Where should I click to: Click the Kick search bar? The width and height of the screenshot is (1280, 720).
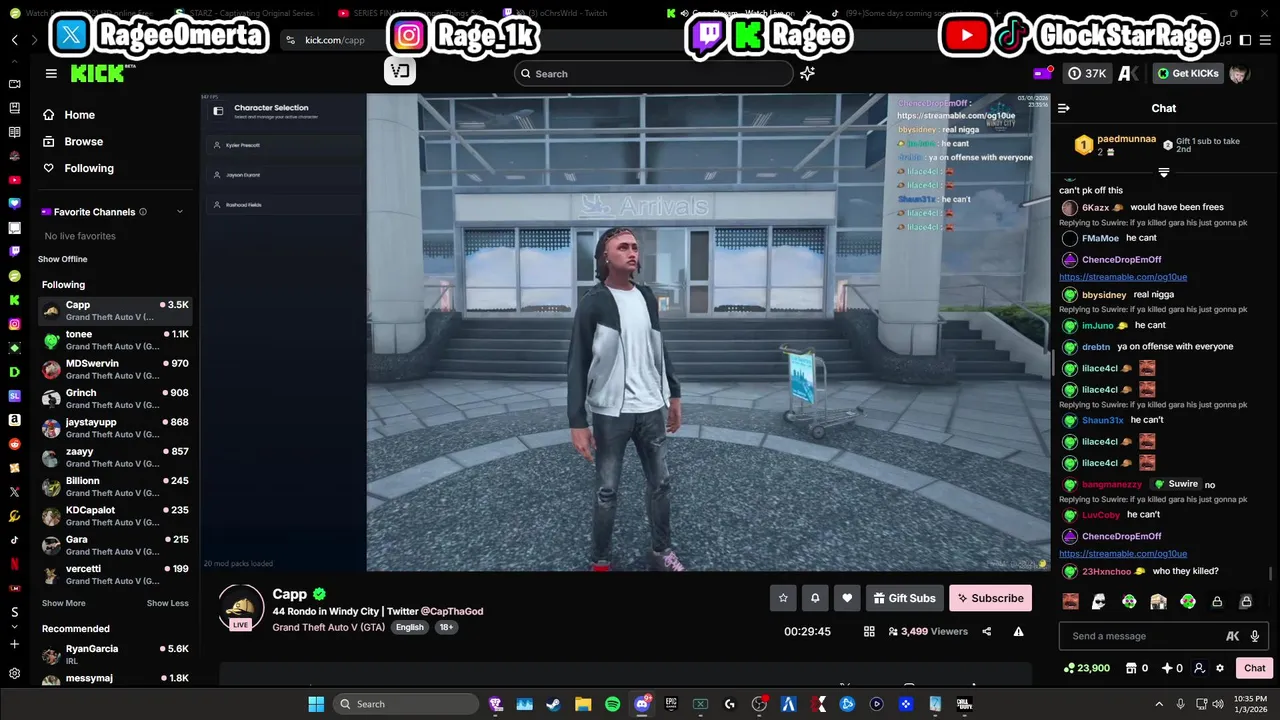pos(654,73)
